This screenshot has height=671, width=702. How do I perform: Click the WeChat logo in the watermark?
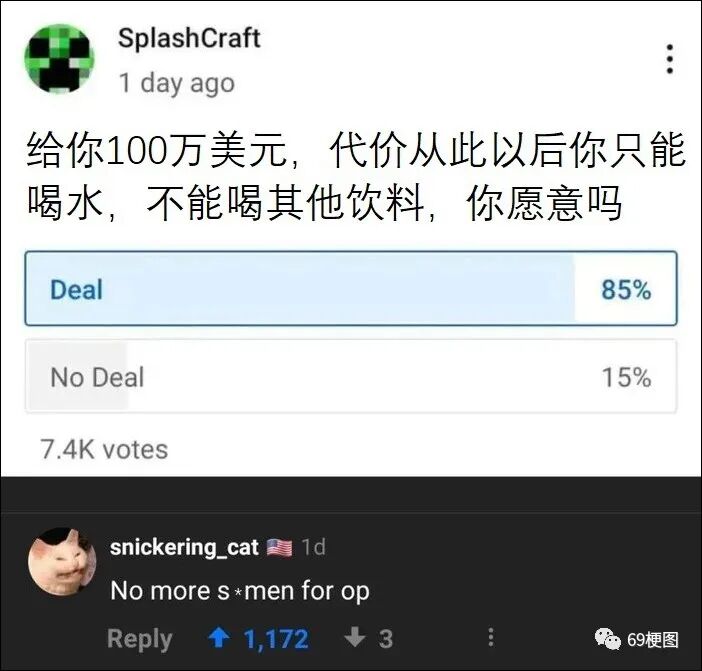[x=608, y=639]
